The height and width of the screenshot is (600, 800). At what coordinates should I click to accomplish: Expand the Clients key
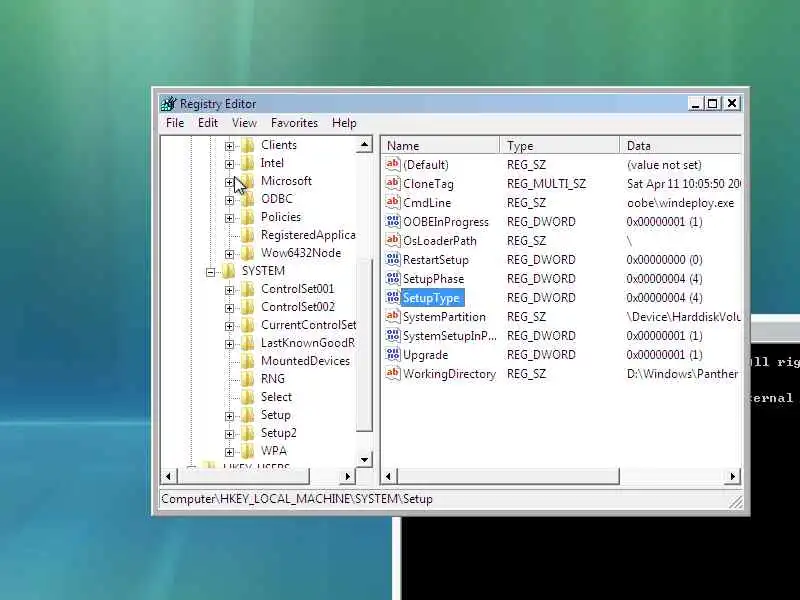tap(229, 146)
